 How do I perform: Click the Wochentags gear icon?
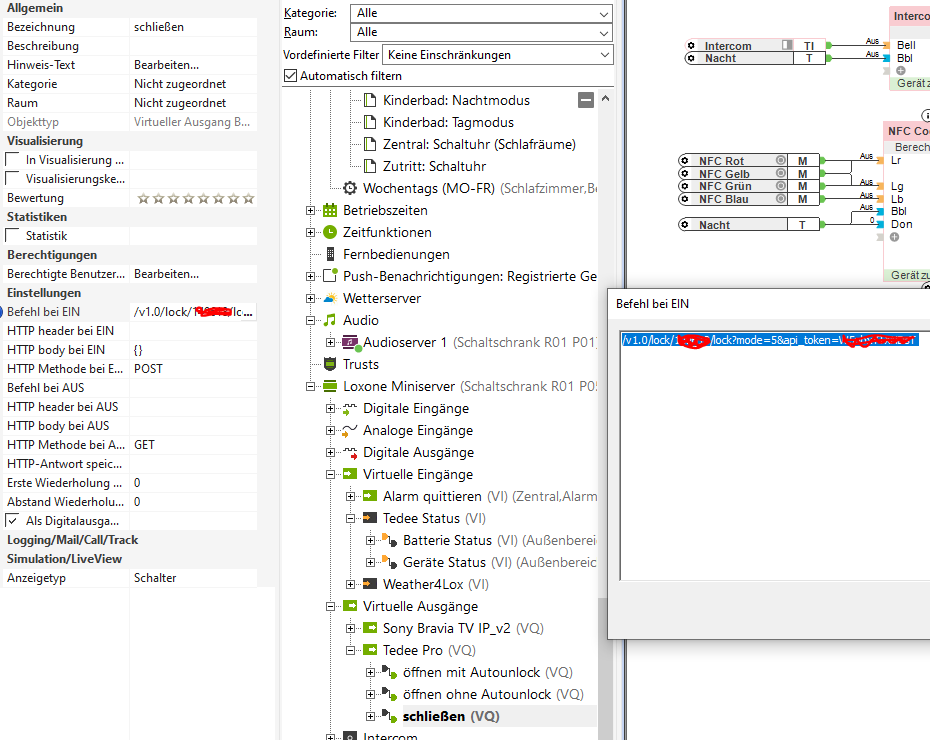pyautogui.click(x=350, y=188)
